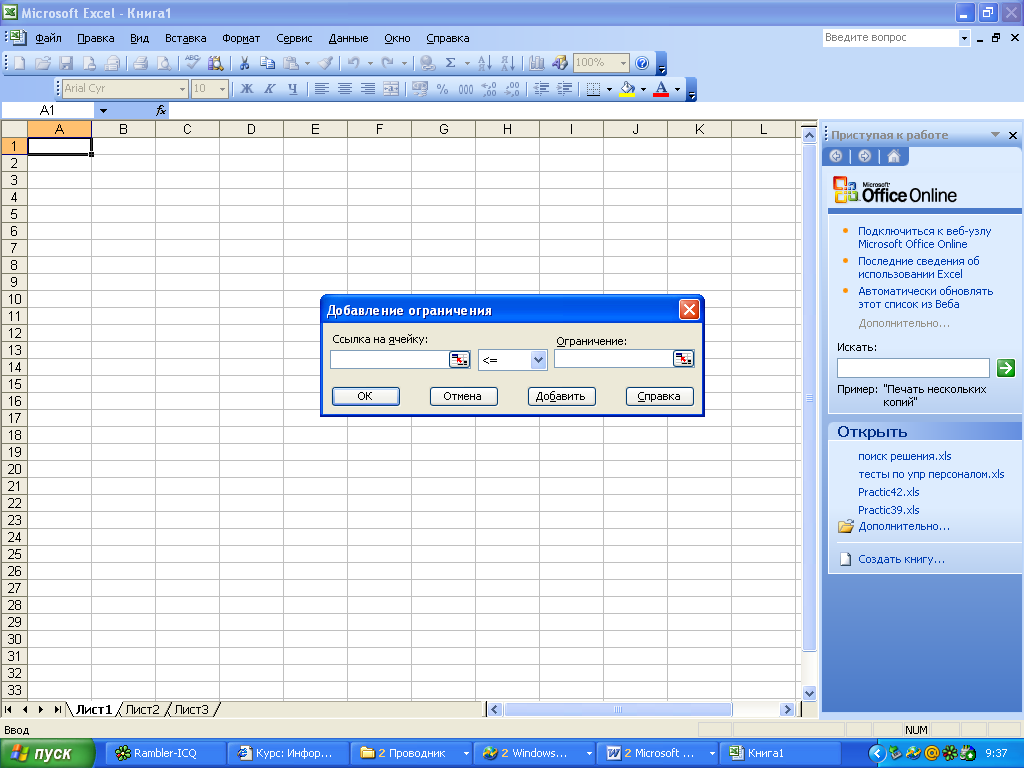Screen dimensions: 1024x768
Task: Click the task pane Home icon
Action: tap(893, 156)
